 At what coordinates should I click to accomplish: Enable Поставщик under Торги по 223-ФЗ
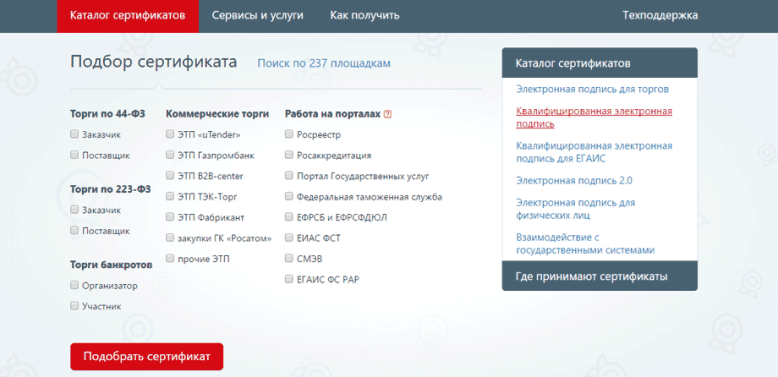pos(74,230)
